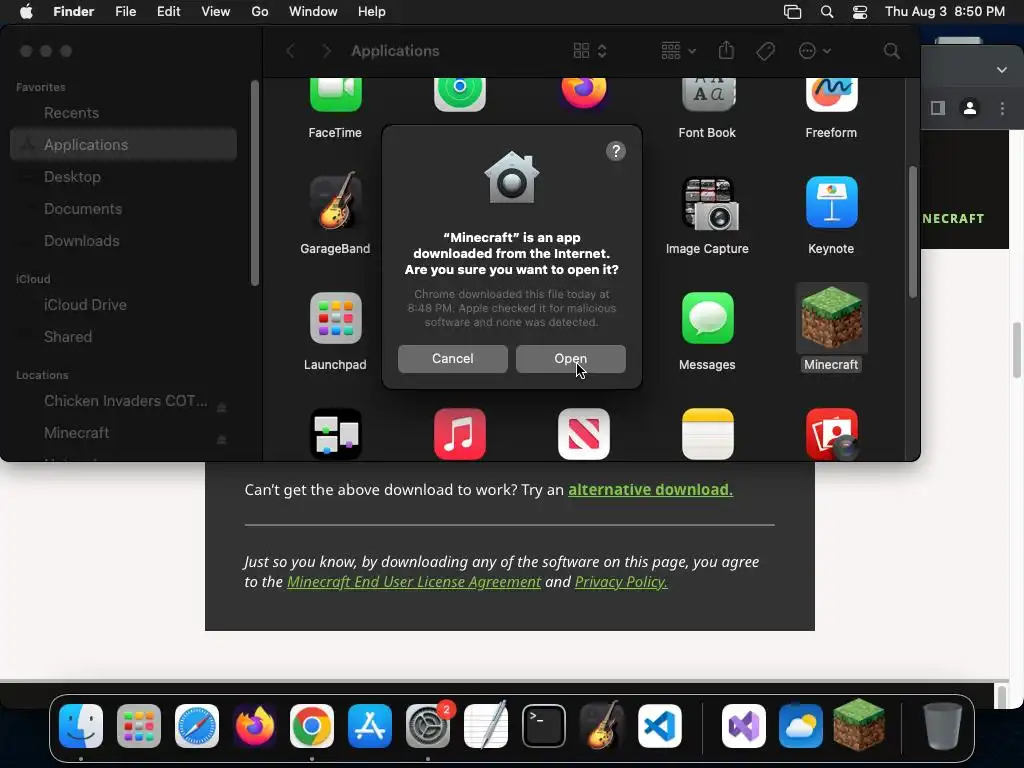Toggle Chrome side panel icon
The image size is (1024, 768).
click(x=938, y=108)
